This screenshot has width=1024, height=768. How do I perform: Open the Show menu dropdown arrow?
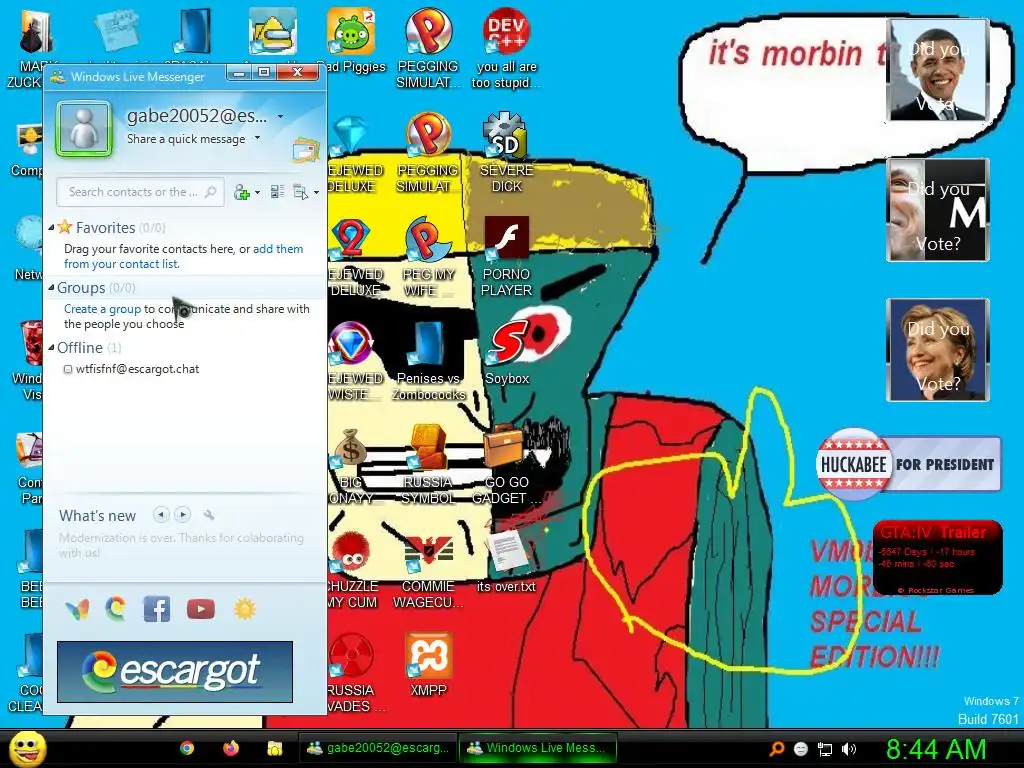[316, 192]
